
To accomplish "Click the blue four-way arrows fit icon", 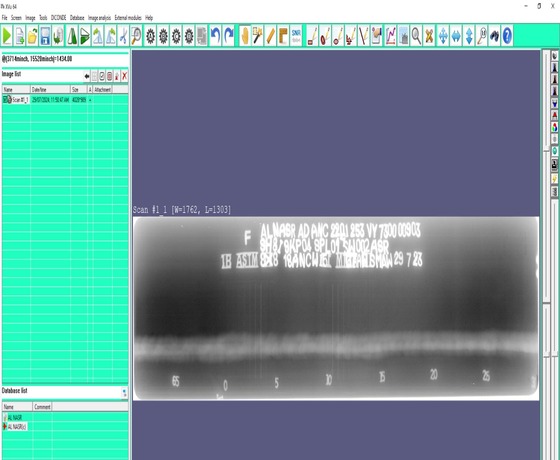I will 443,36.
